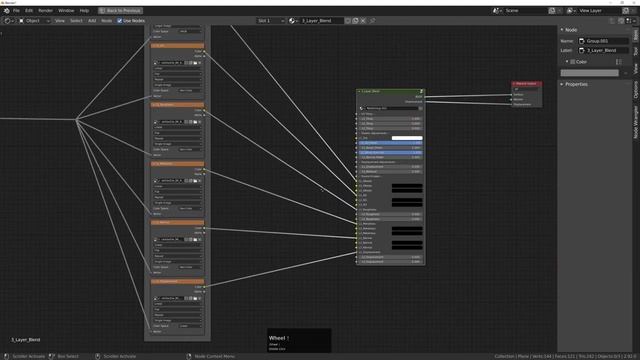Switch to the View sidebar tab

coord(636,68)
